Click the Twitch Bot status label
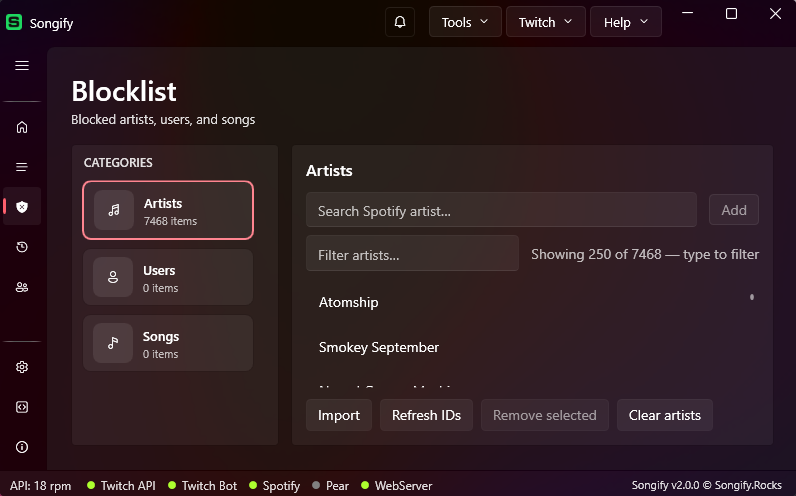Viewport: 796px width, 496px height. point(209,486)
